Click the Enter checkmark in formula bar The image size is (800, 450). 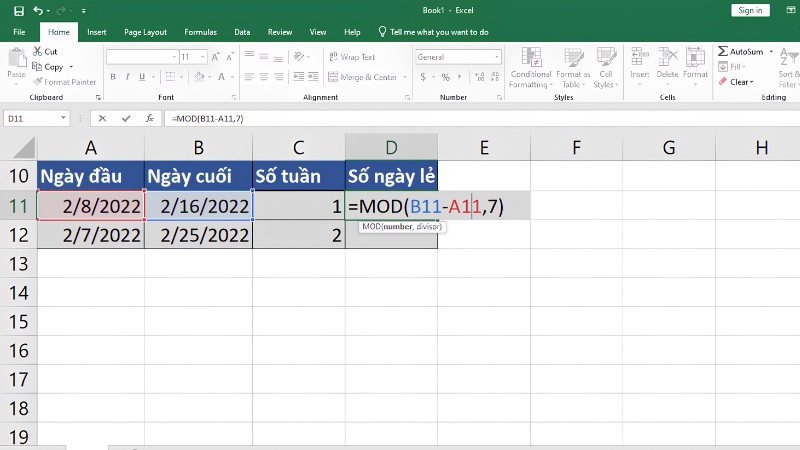(126, 118)
